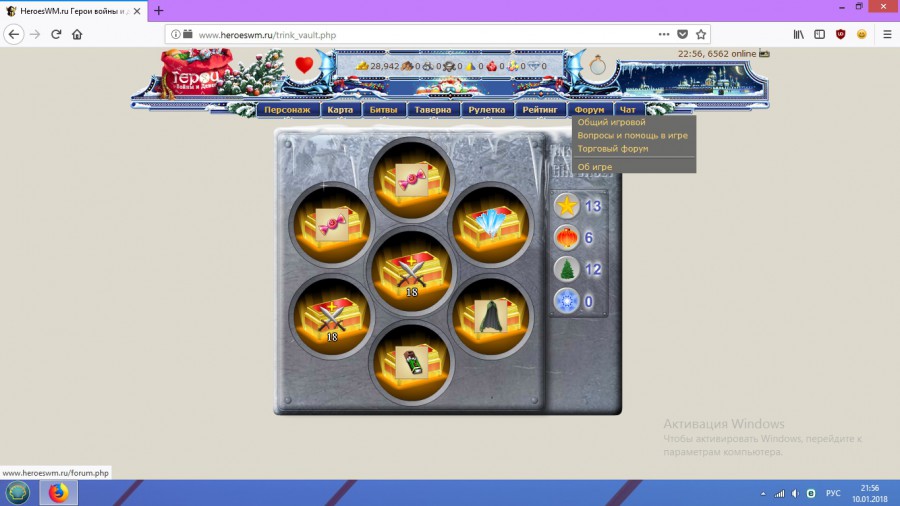
Task: Open the center crossed swords chest
Action: coord(411,271)
